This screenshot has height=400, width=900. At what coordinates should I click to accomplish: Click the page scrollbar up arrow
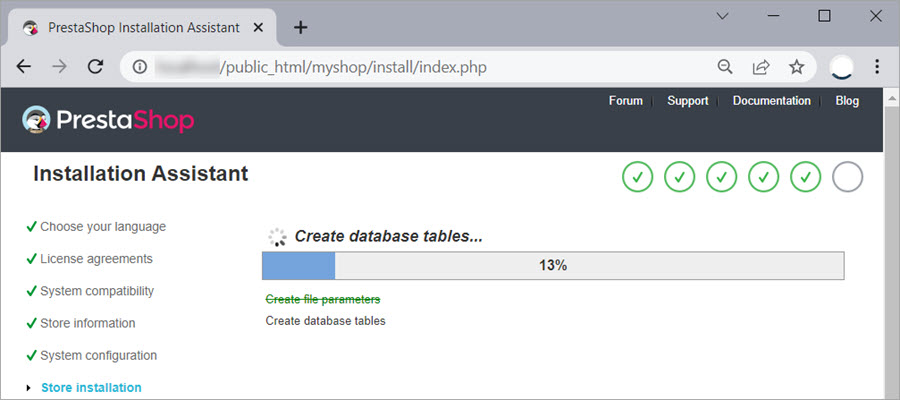click(x=891, y=97)
